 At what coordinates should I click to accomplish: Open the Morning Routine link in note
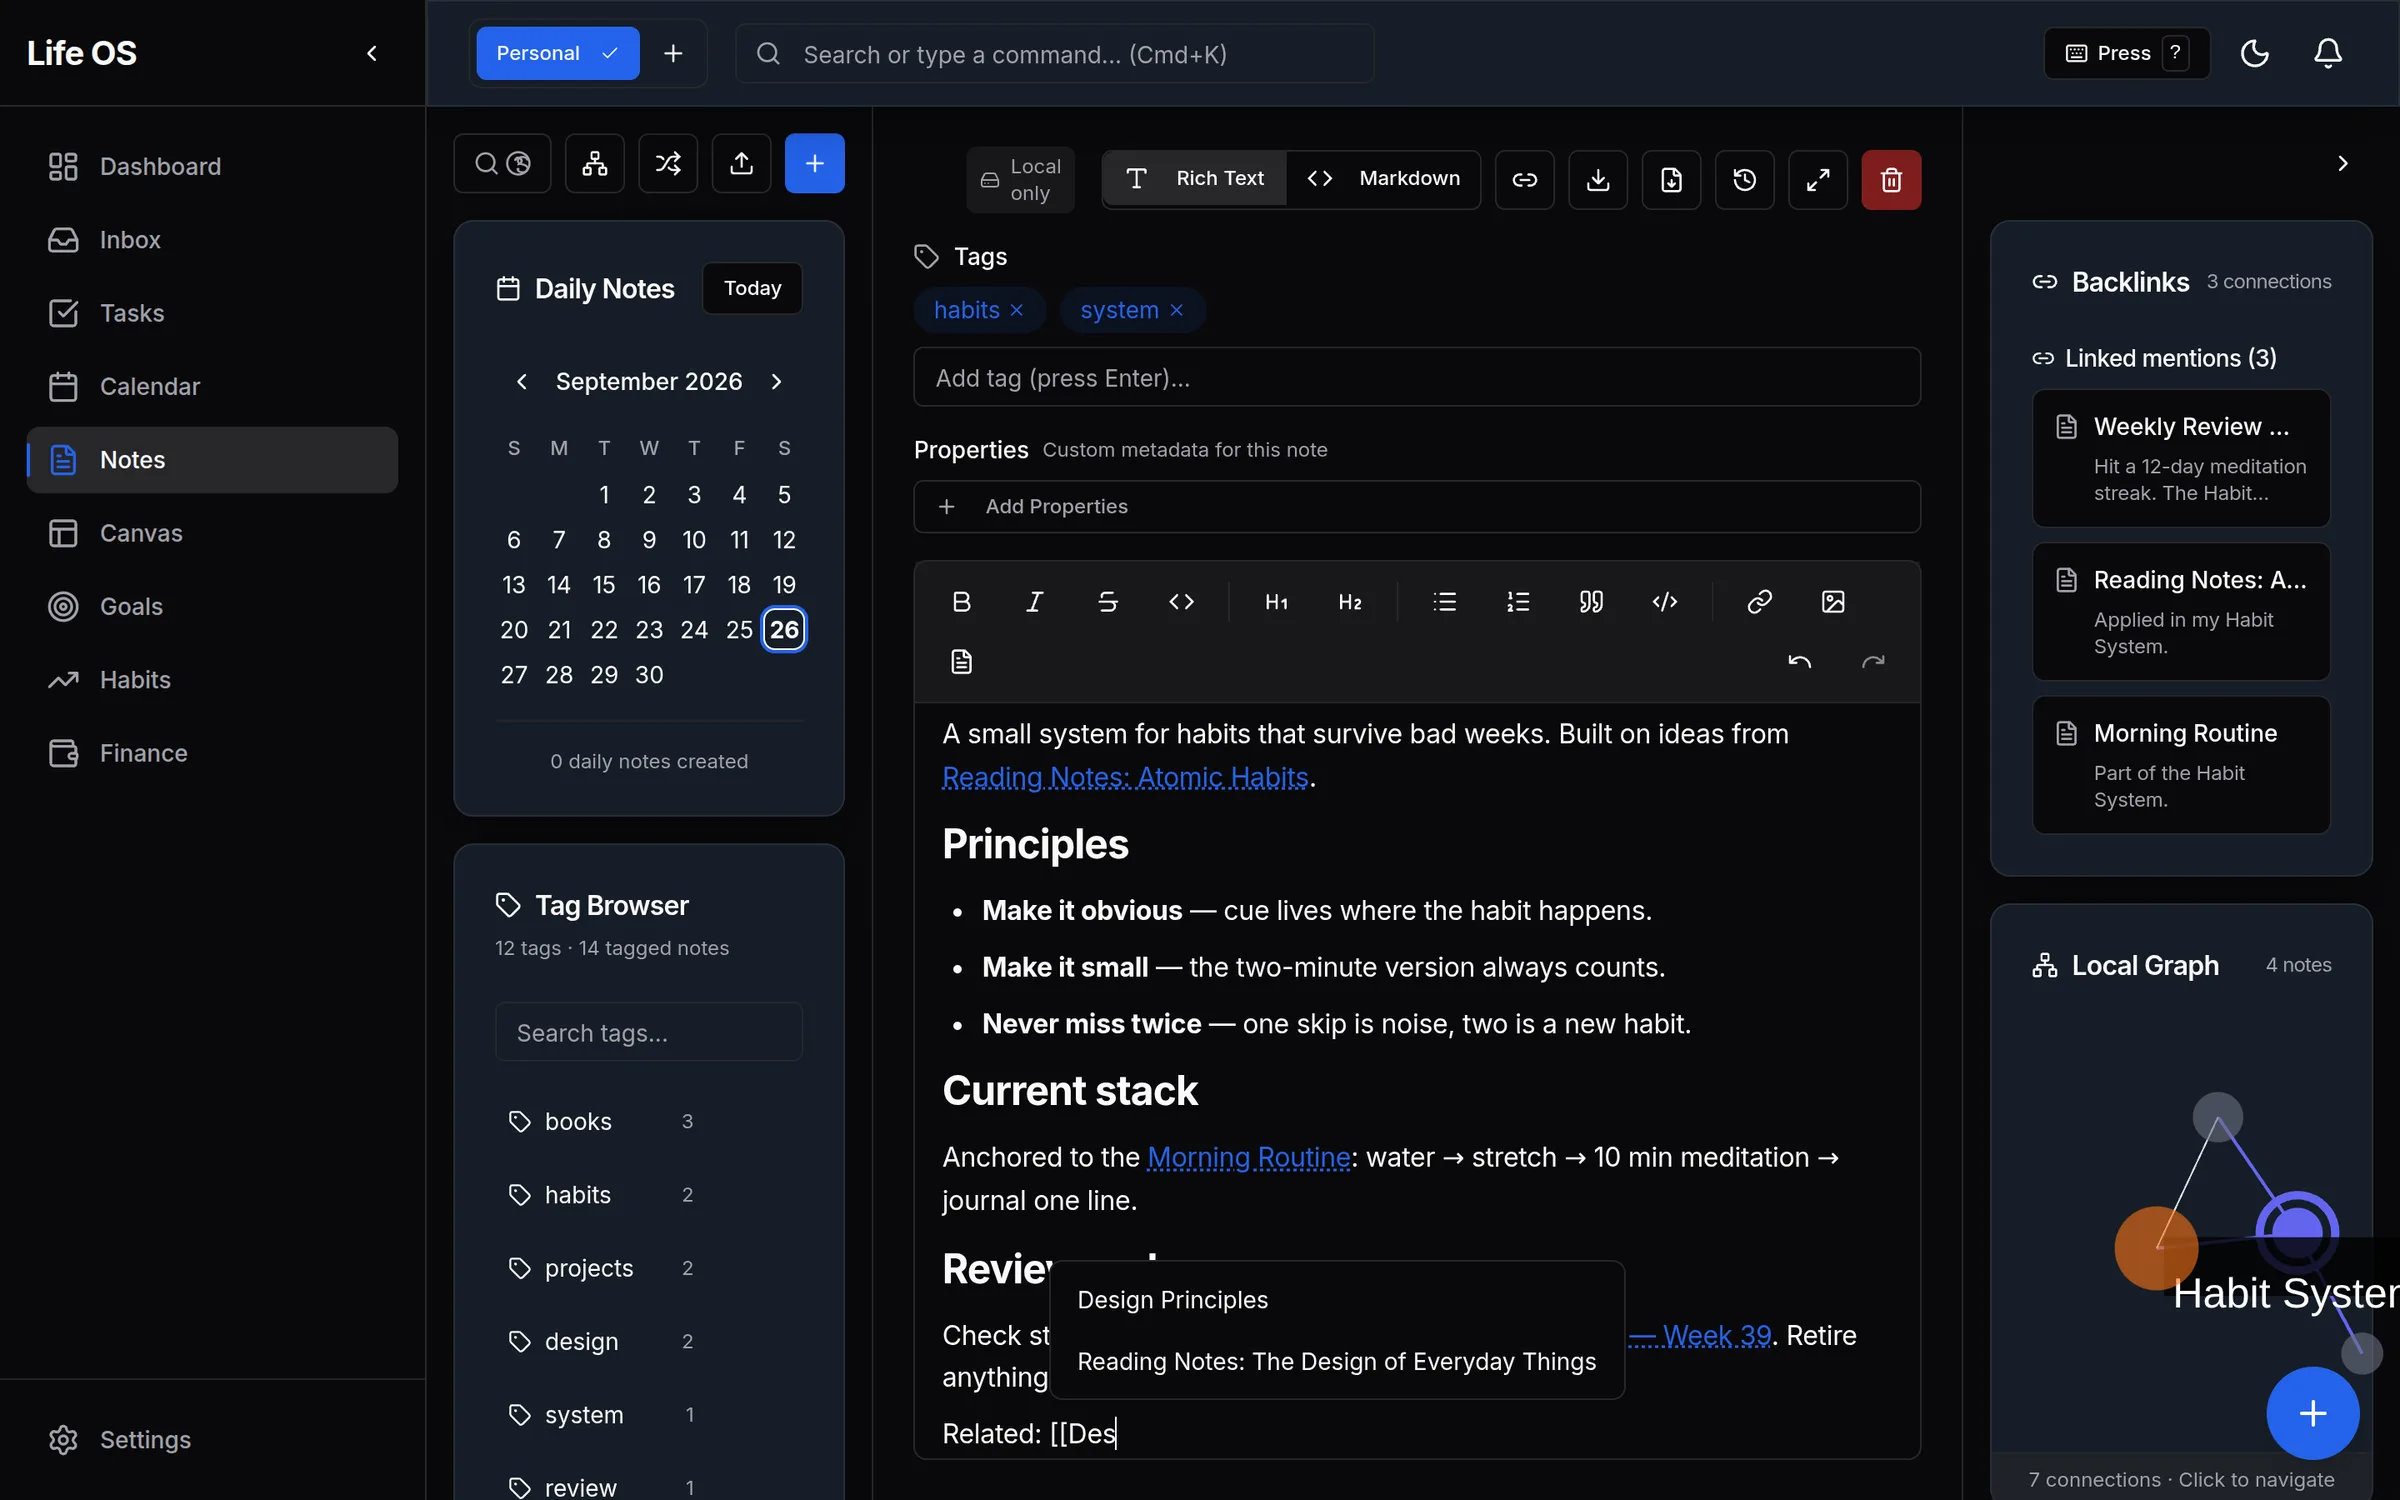[x=1248, y=1157]
